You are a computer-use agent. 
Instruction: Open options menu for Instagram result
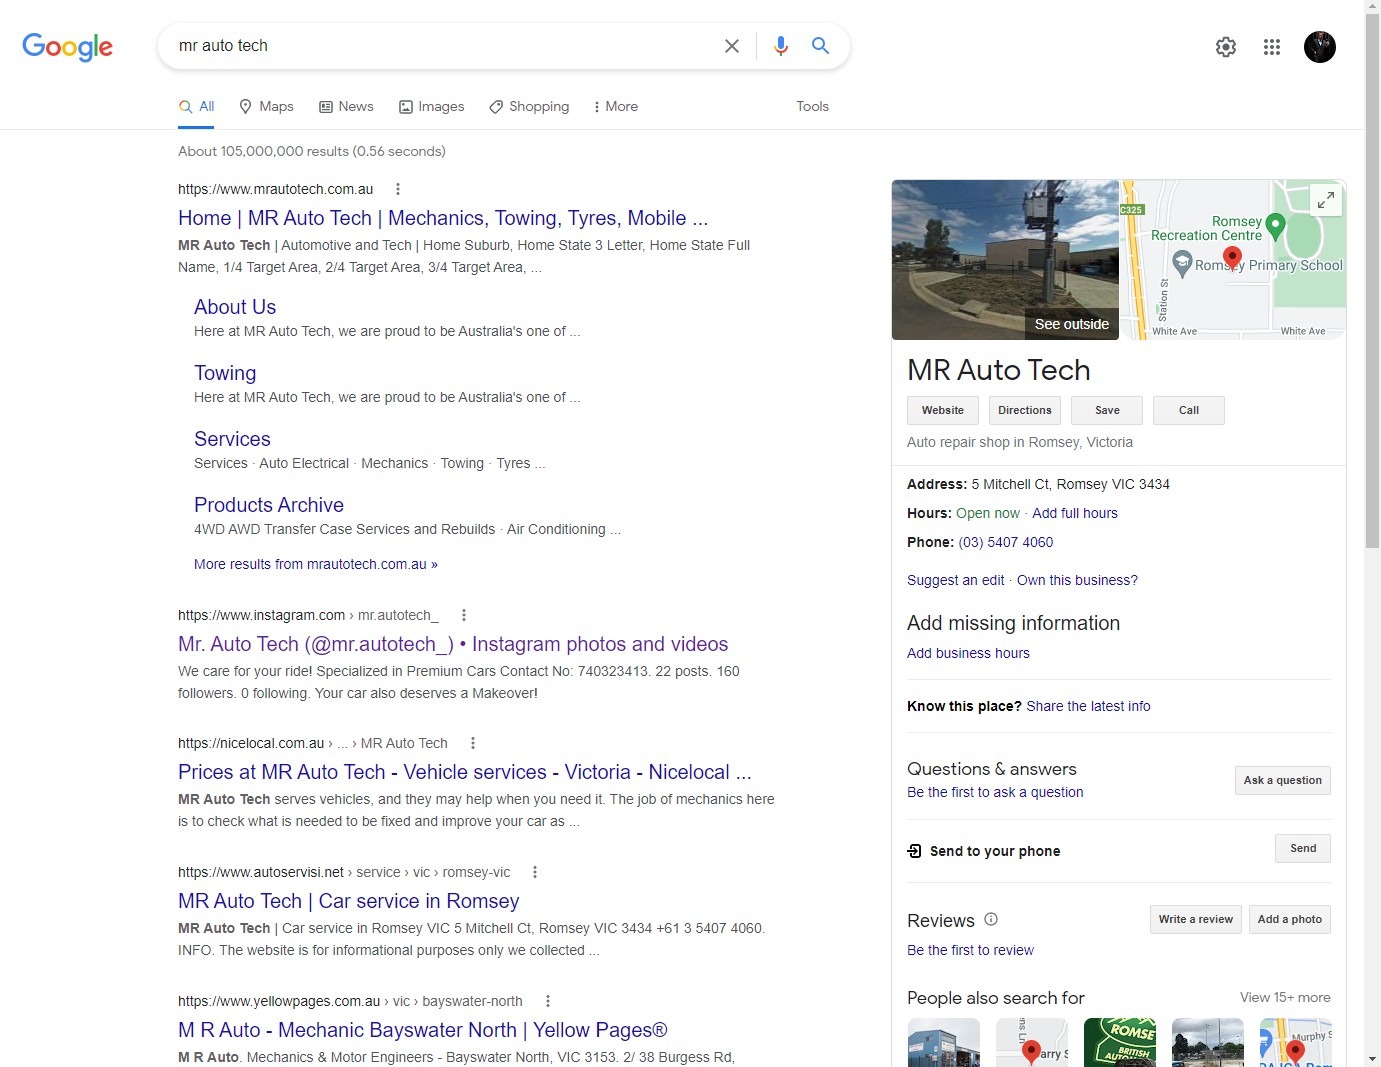(x=464, y=615)
